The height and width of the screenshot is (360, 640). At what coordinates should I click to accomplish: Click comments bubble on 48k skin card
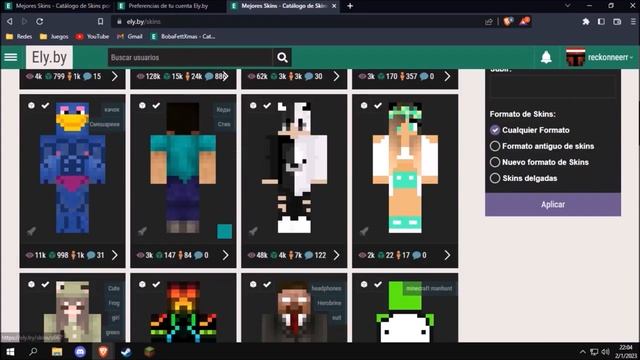309,255
